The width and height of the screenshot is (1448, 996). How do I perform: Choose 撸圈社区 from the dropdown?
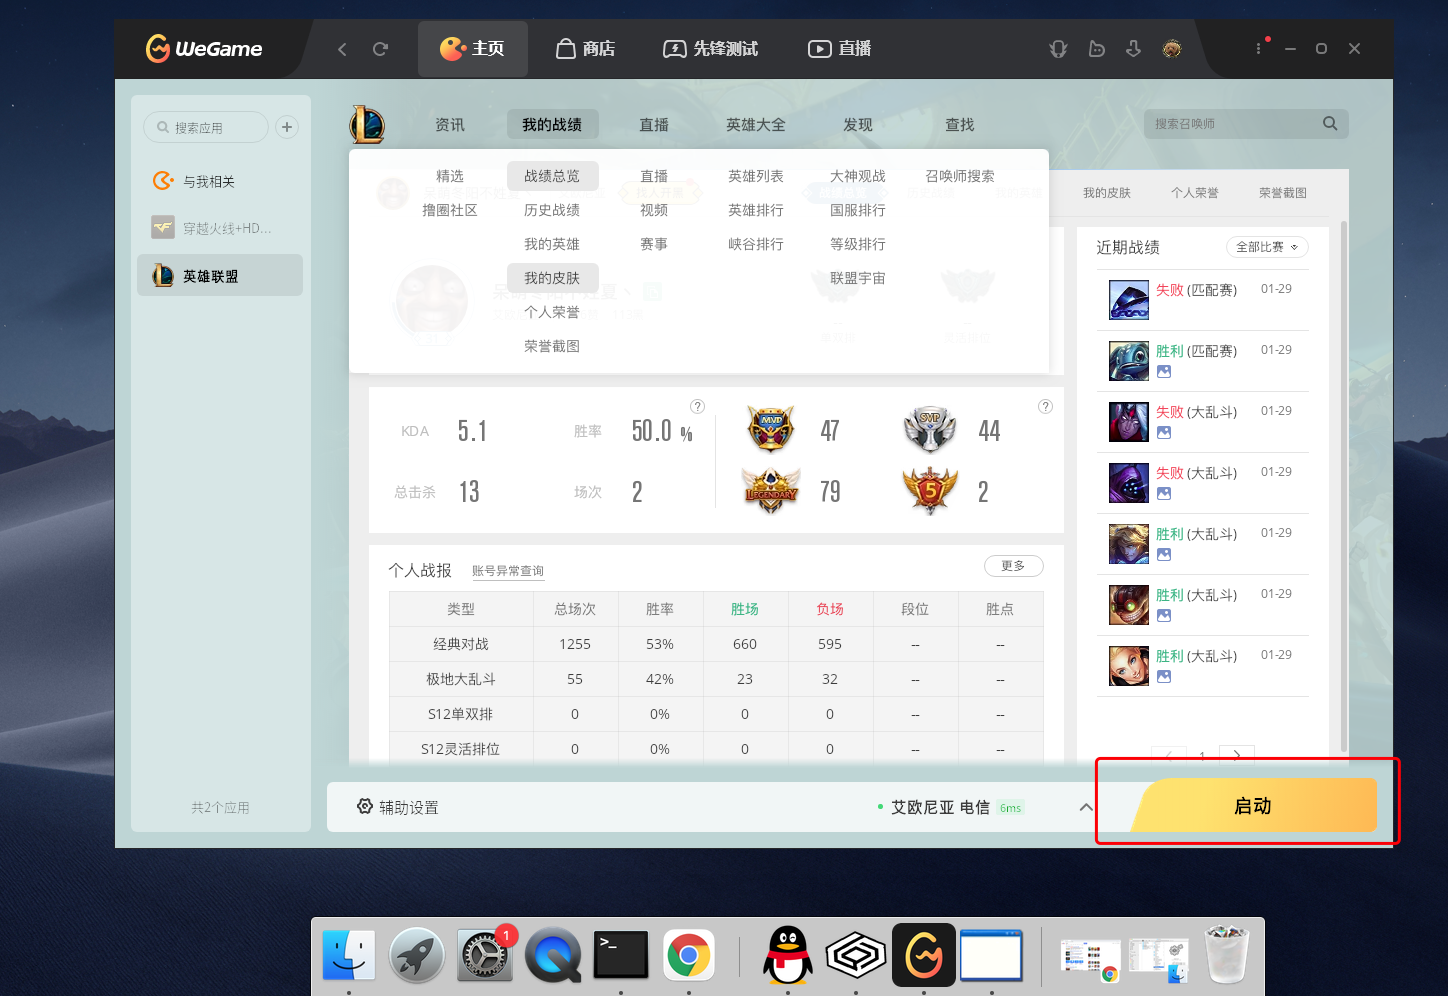click(450, 210)
